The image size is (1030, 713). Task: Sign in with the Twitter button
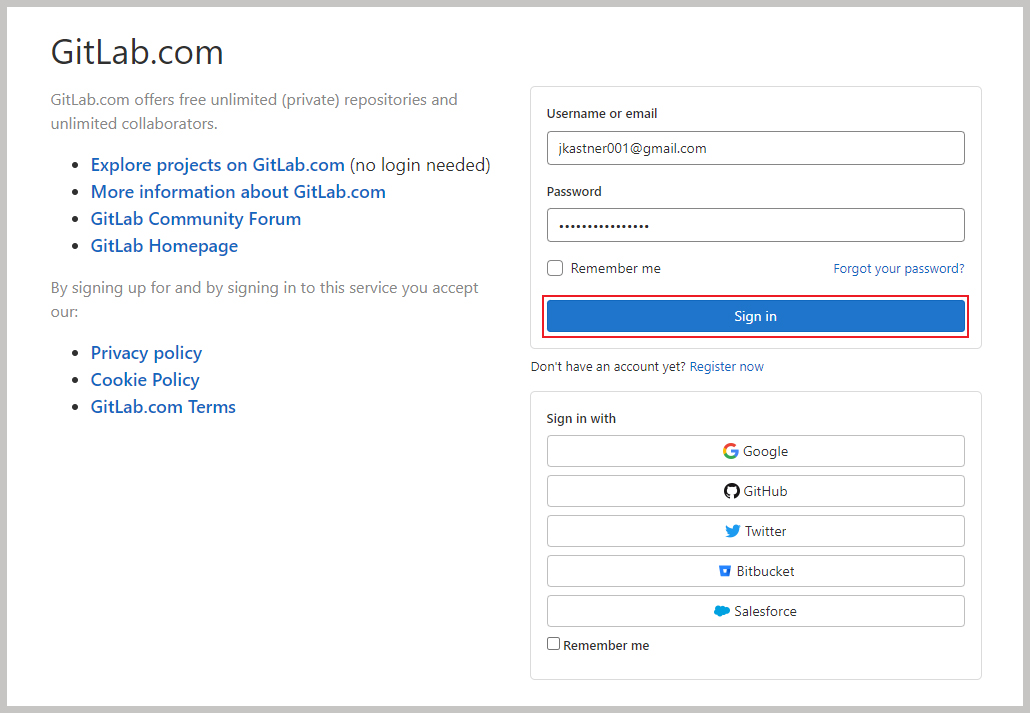point(755,531)
